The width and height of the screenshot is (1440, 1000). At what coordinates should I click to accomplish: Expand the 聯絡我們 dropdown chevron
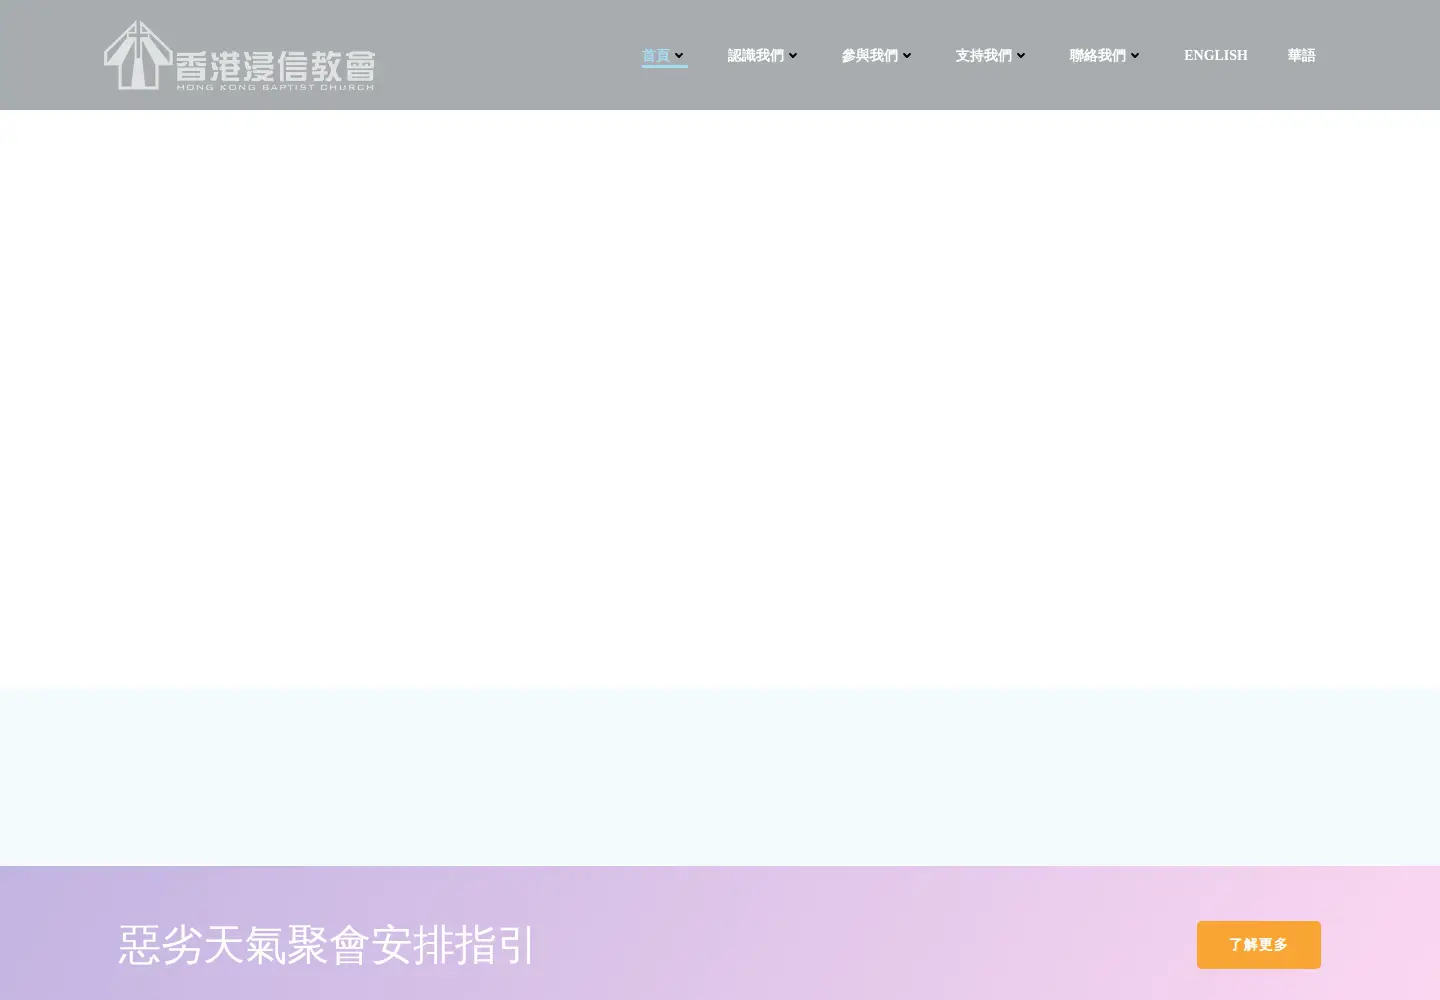(x=1135, y=56)
